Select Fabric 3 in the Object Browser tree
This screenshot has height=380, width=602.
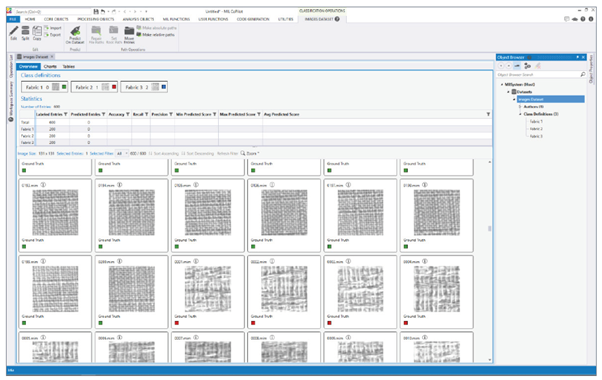[536, 136]
